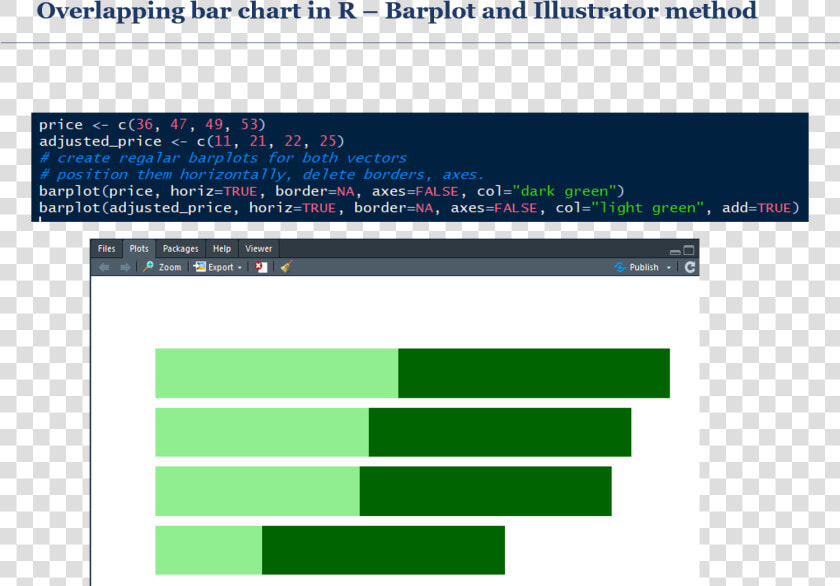Go to the Help tab
The image size is (840, 586).
coord(222,249)
